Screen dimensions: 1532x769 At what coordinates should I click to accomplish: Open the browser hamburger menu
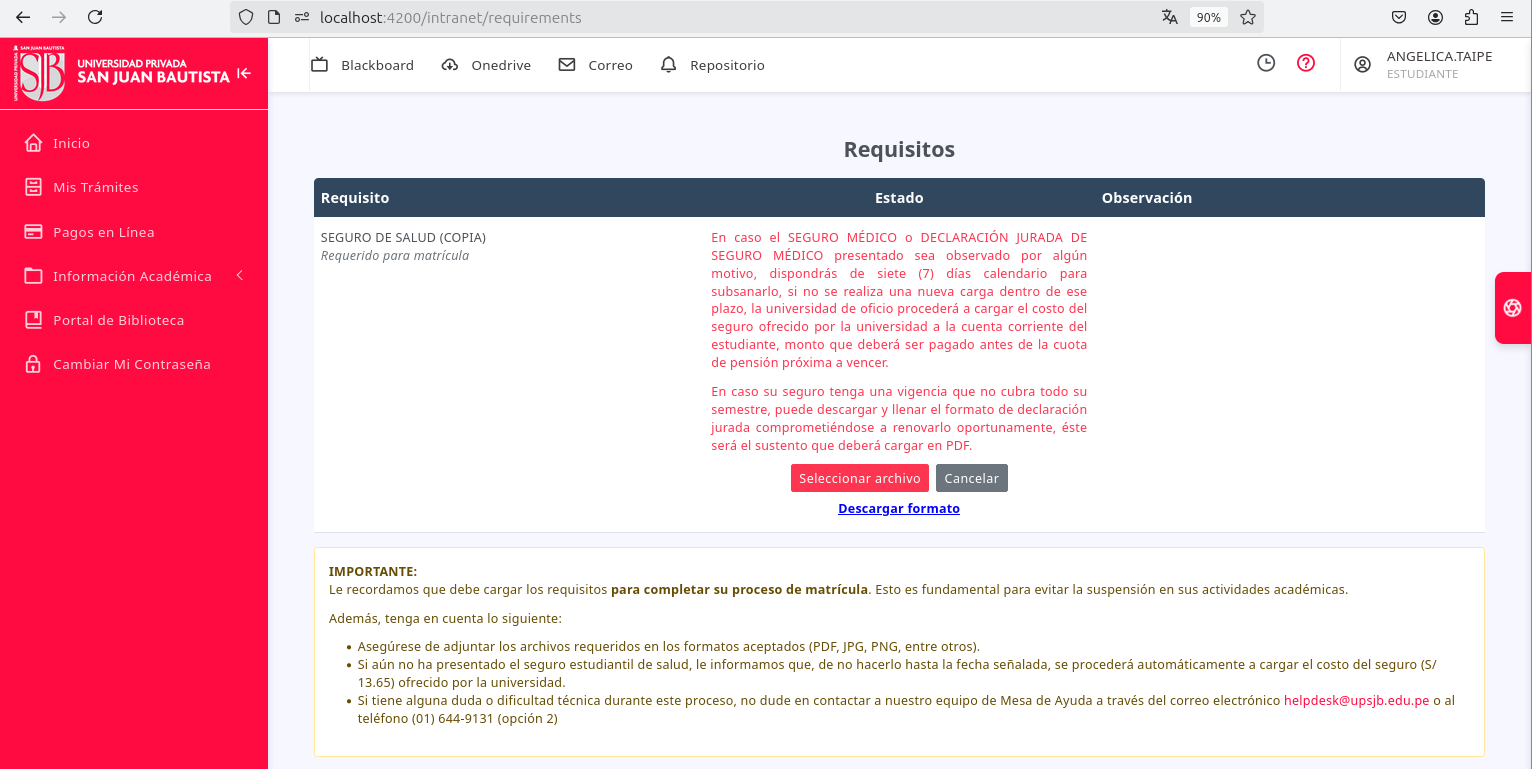tap(1507, 17)
